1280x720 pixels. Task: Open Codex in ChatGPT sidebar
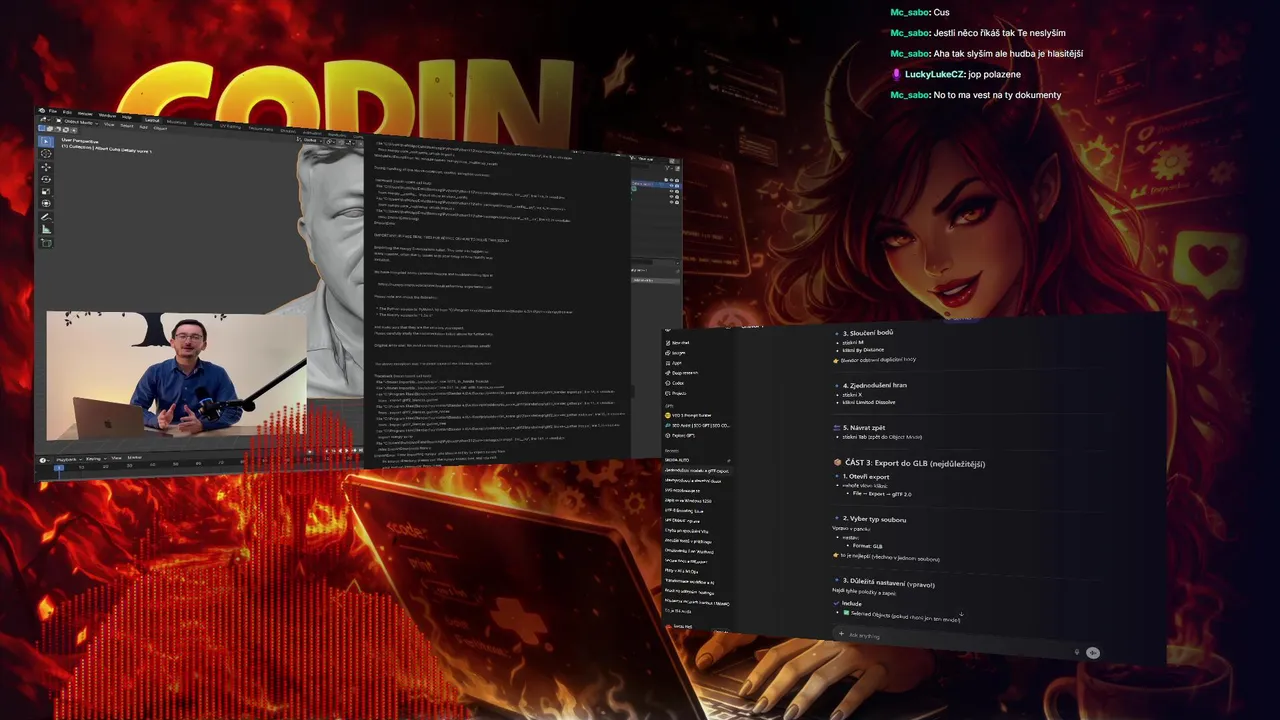coord(676,383)
